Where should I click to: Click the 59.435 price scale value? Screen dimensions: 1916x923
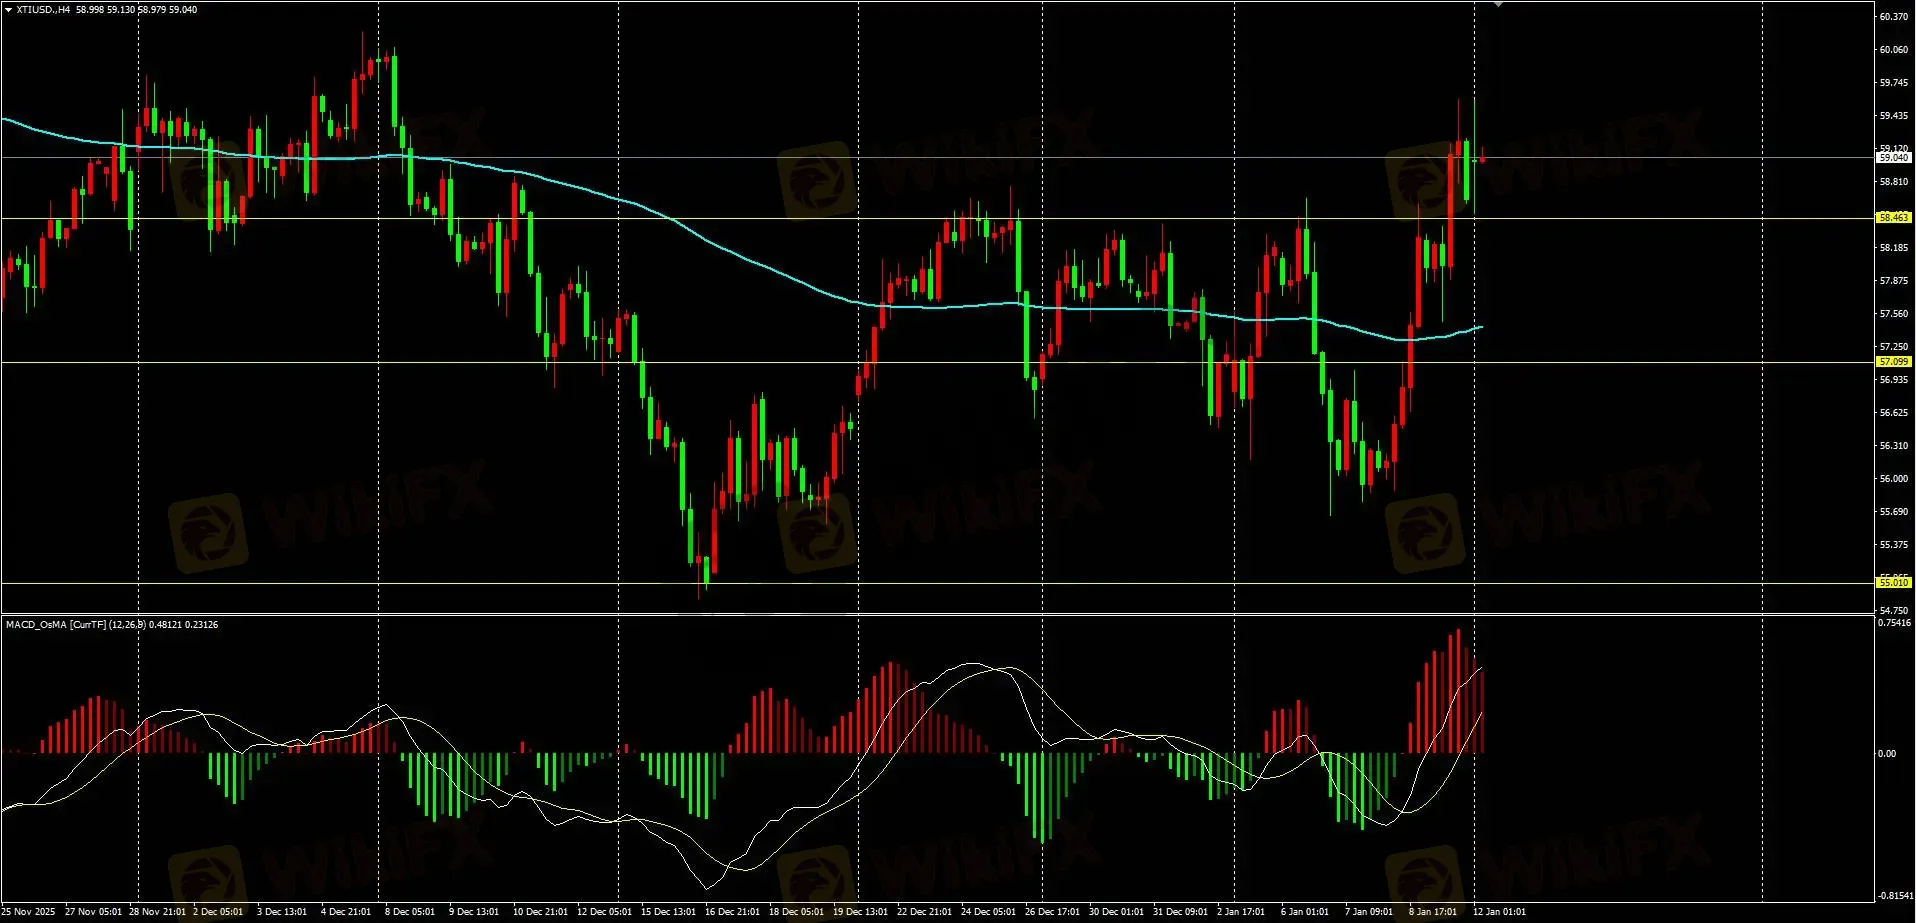click(1894, 116)
